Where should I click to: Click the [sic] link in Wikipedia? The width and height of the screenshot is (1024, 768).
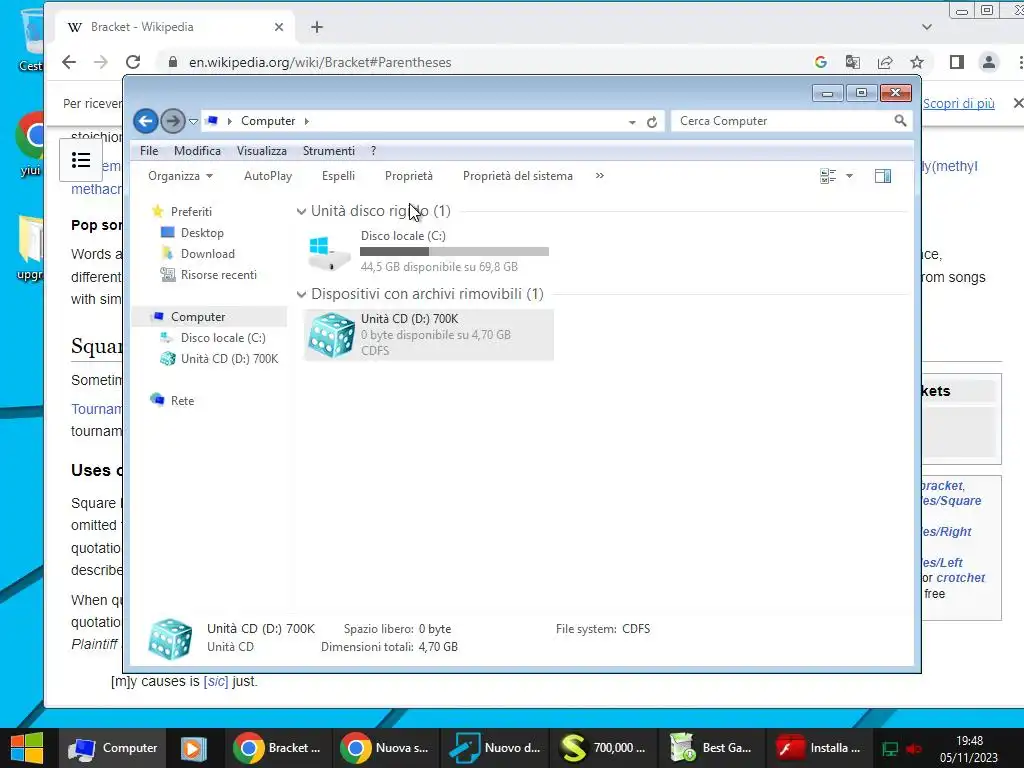[x=216, y=681]
